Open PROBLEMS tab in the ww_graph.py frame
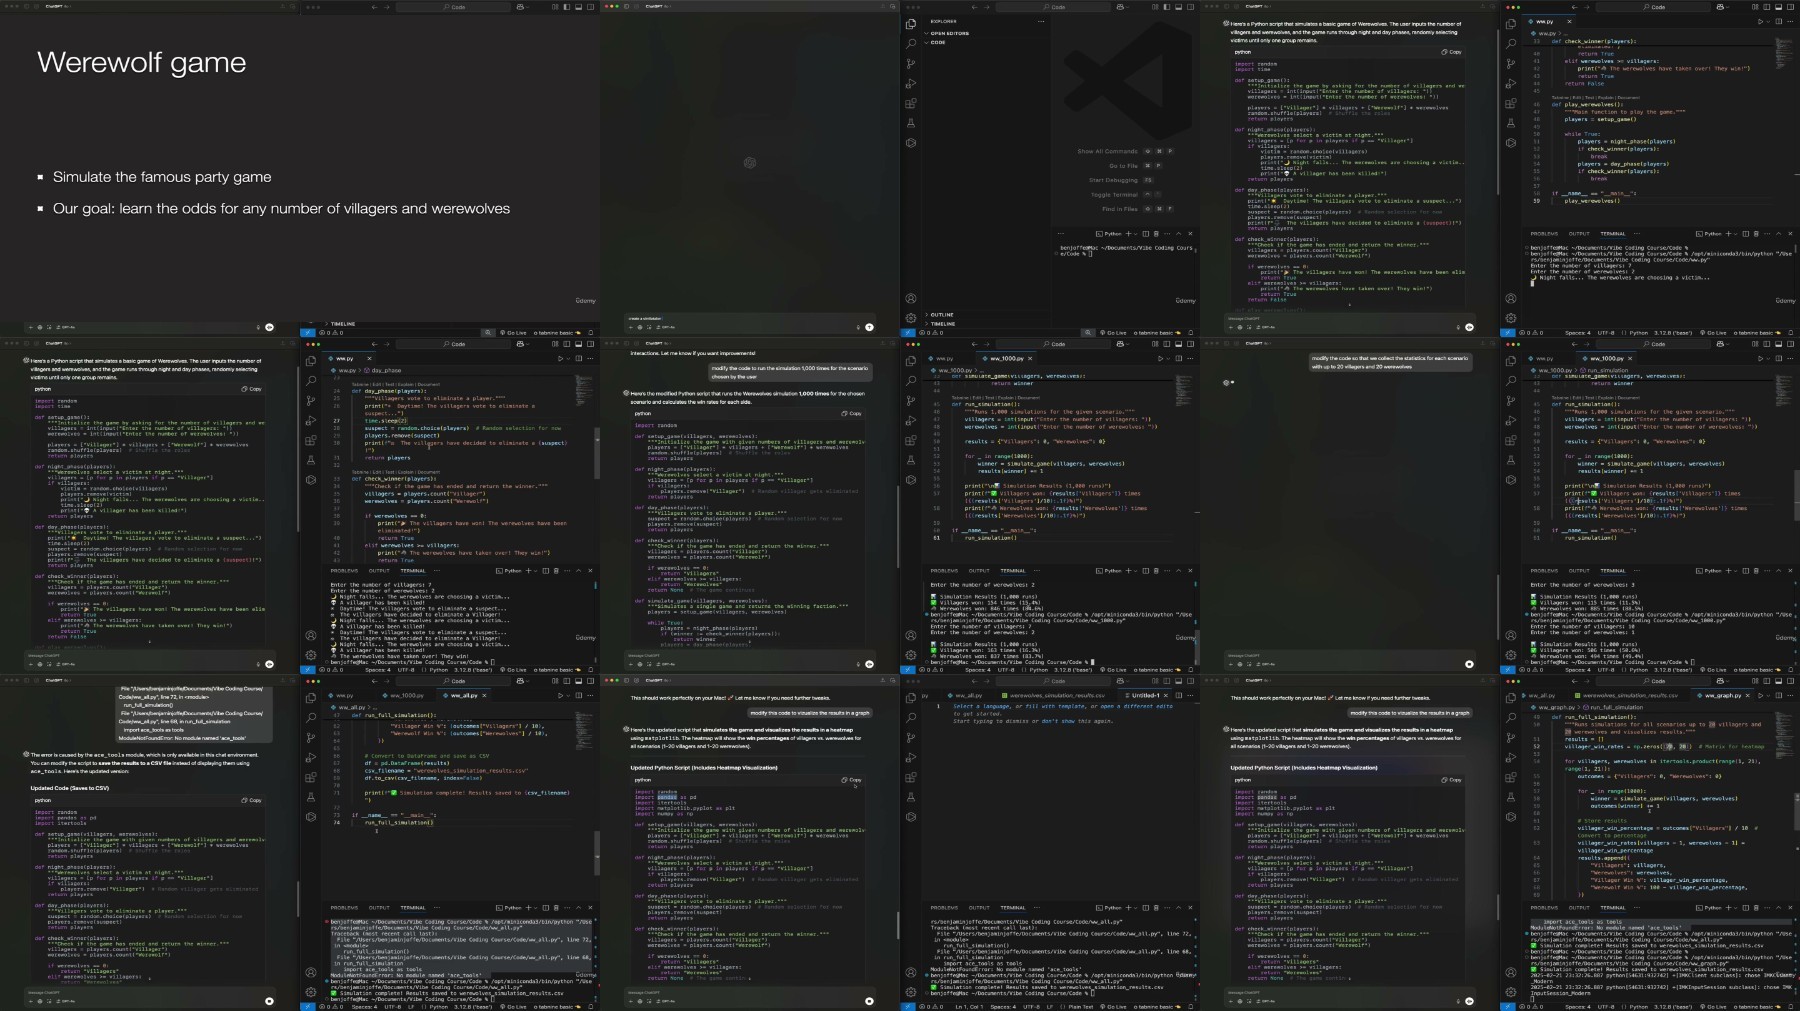The height and width of the screenshot is (1011, 1800). [x=1544, y=908]
